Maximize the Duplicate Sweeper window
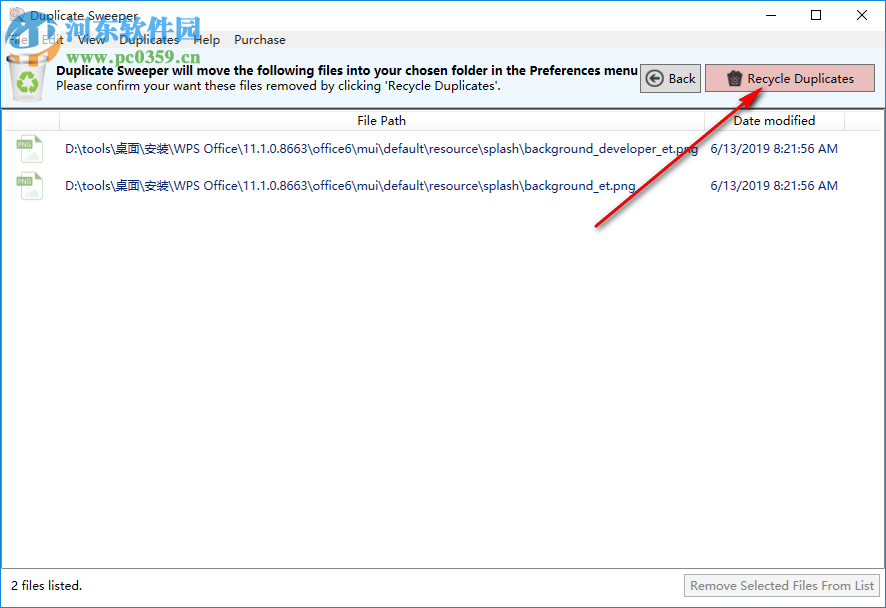The width and height of the screenshot is (886, 608). [816, 15]
